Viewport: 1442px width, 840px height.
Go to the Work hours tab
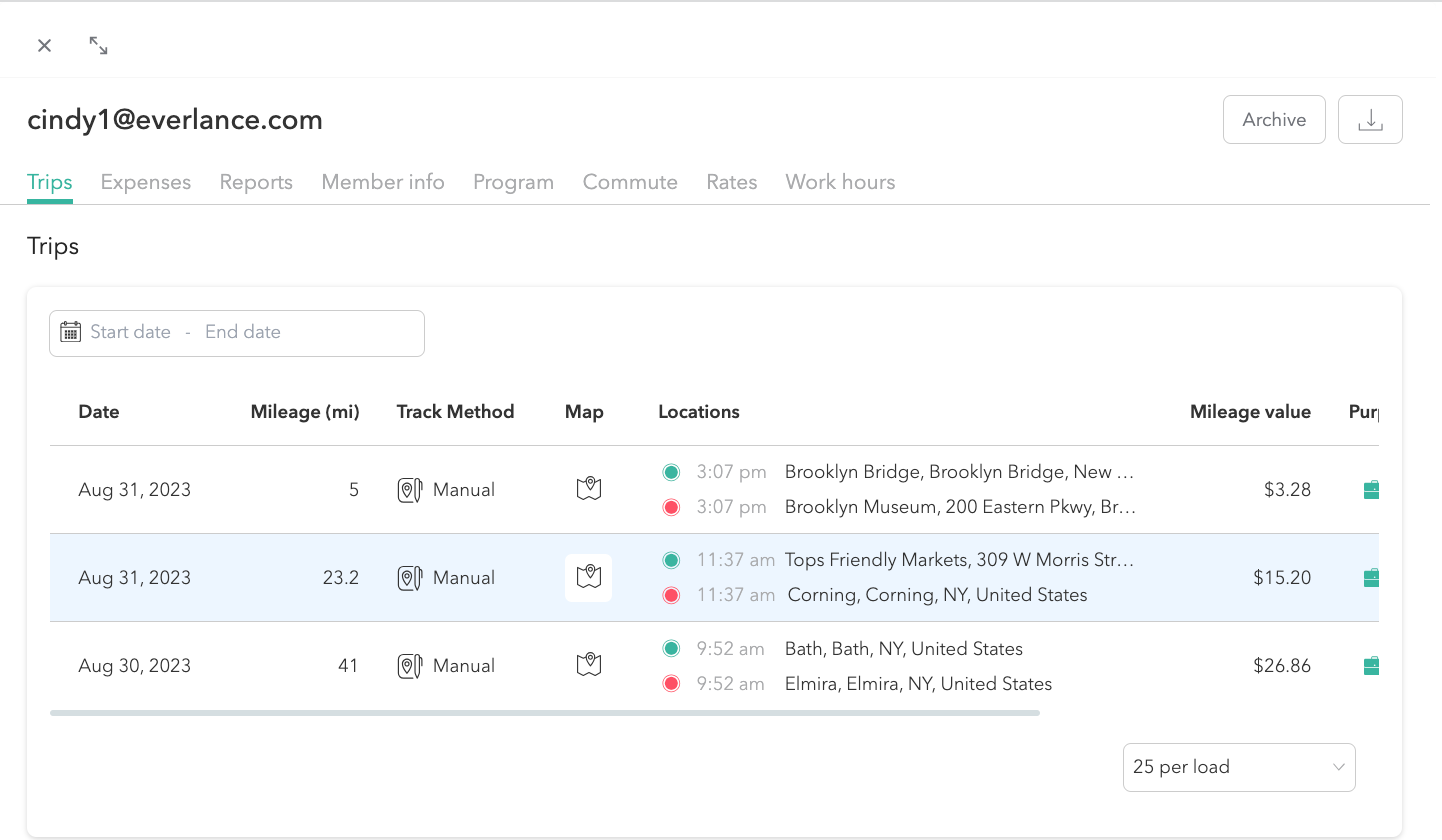[840, 182]
